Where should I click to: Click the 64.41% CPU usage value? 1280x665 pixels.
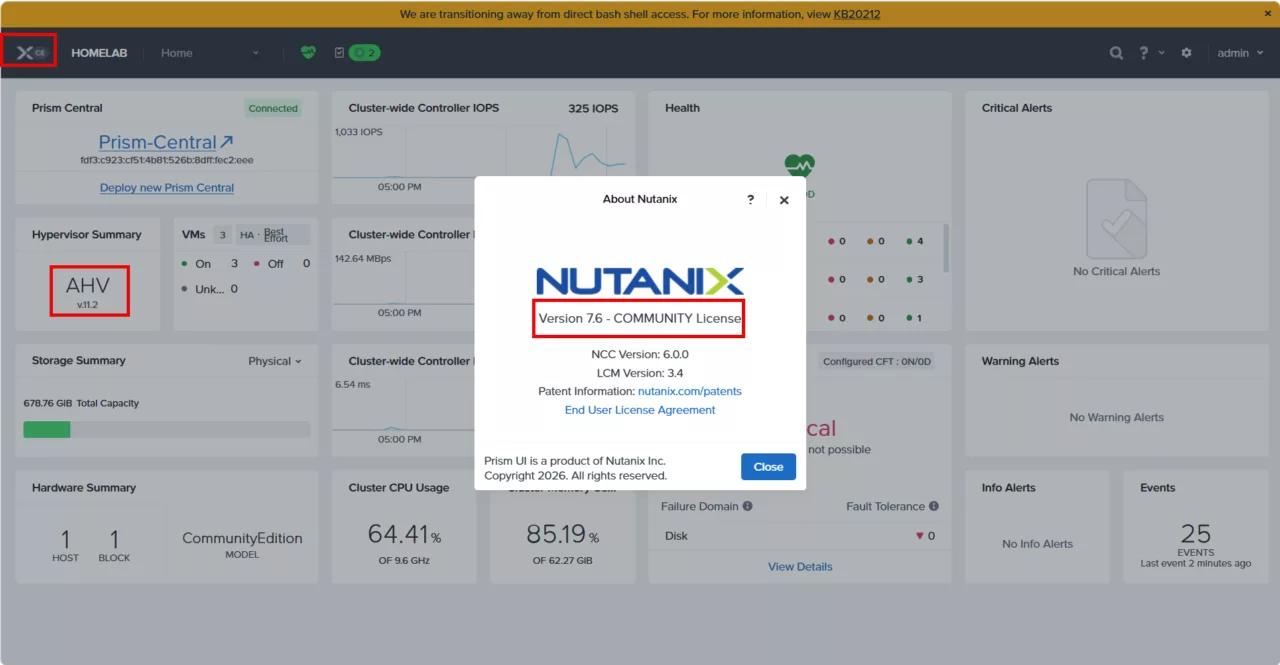click(x=404, y=534)
